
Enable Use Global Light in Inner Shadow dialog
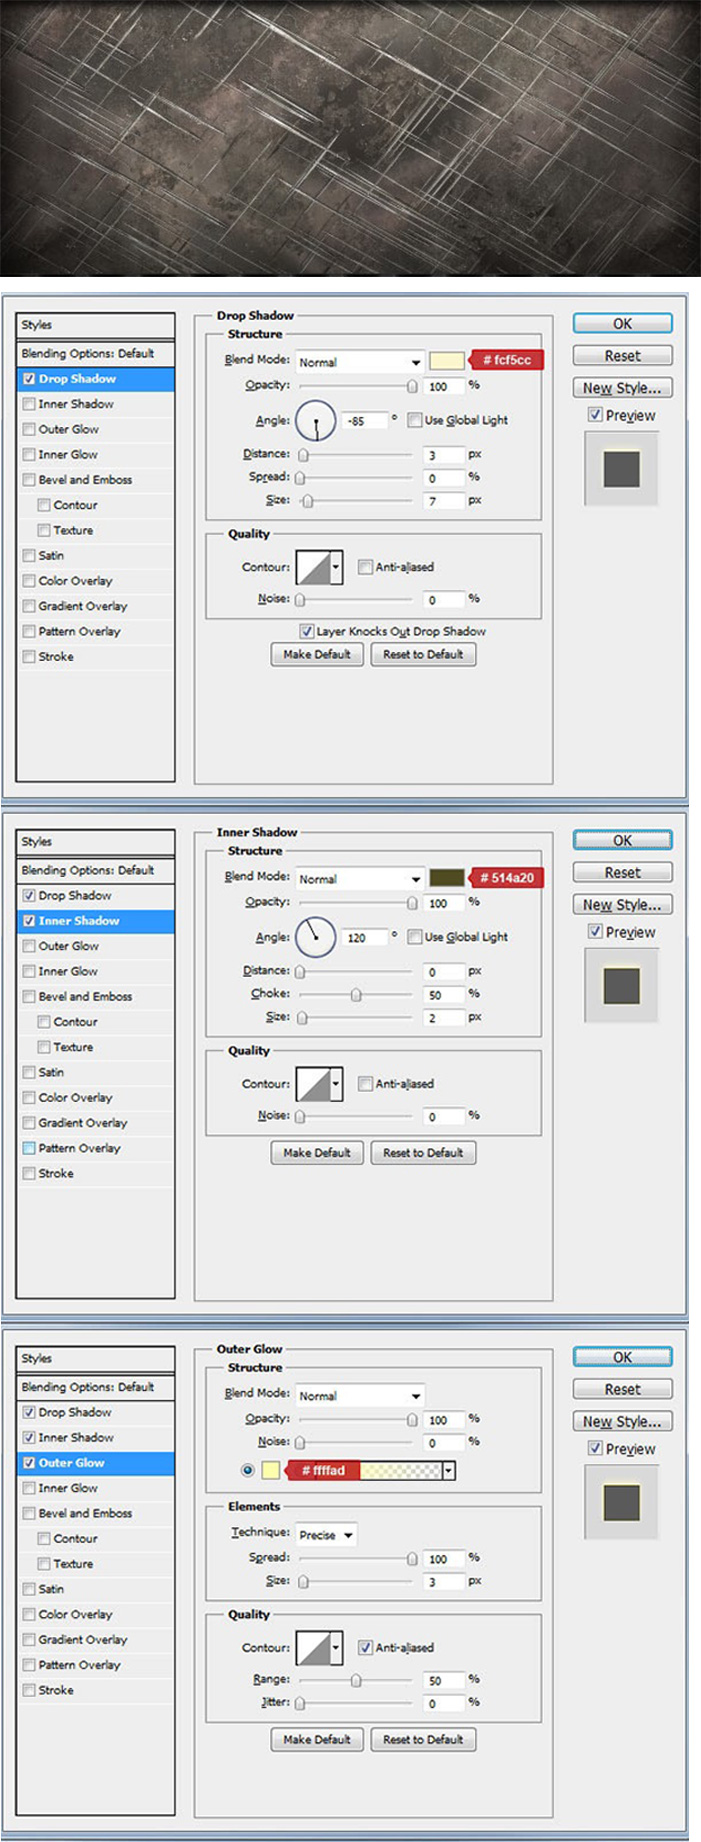(x=415, y=937)
